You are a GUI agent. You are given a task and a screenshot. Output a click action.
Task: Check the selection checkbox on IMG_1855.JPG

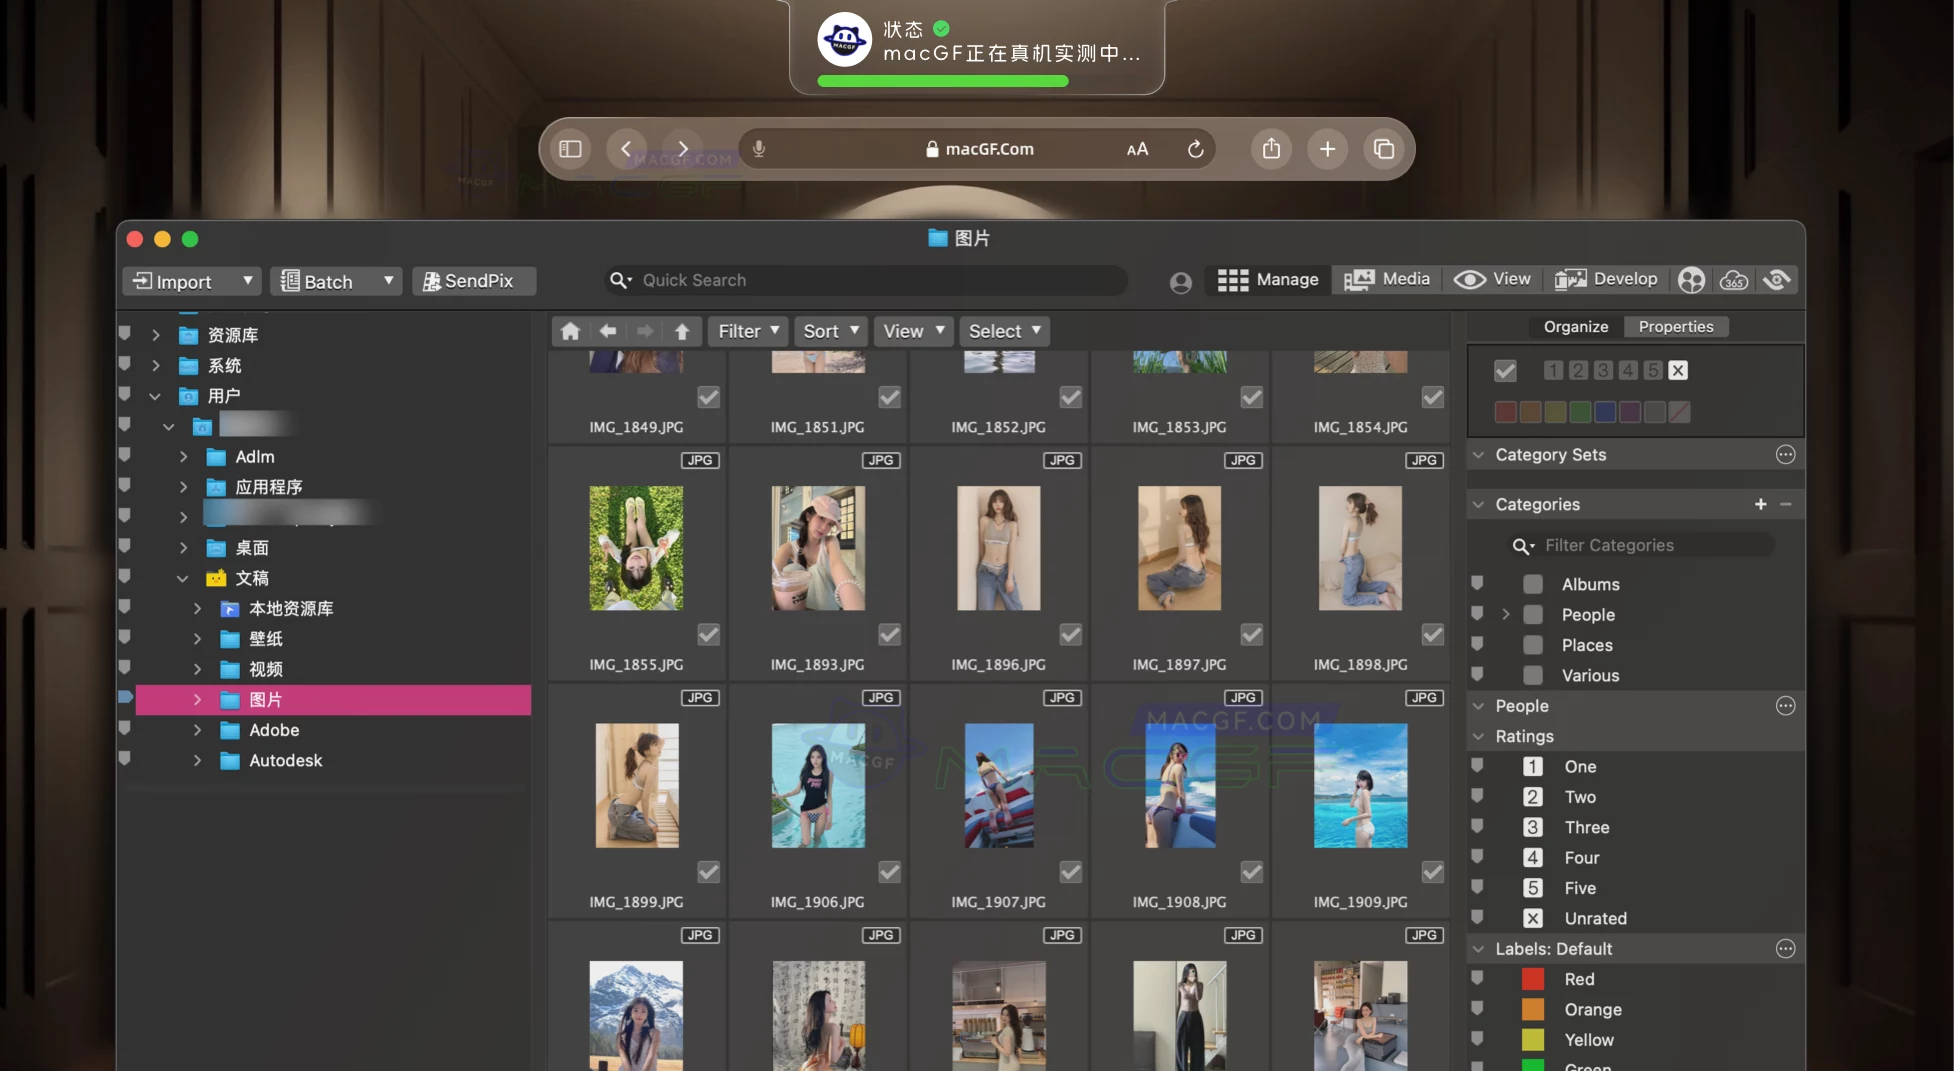click(x=709, y=634)
